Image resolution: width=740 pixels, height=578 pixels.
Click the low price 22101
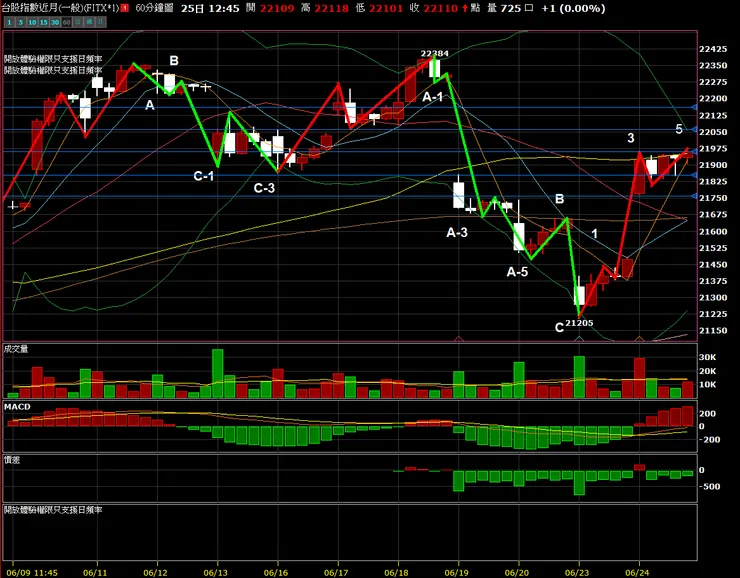tap(386, 8)
